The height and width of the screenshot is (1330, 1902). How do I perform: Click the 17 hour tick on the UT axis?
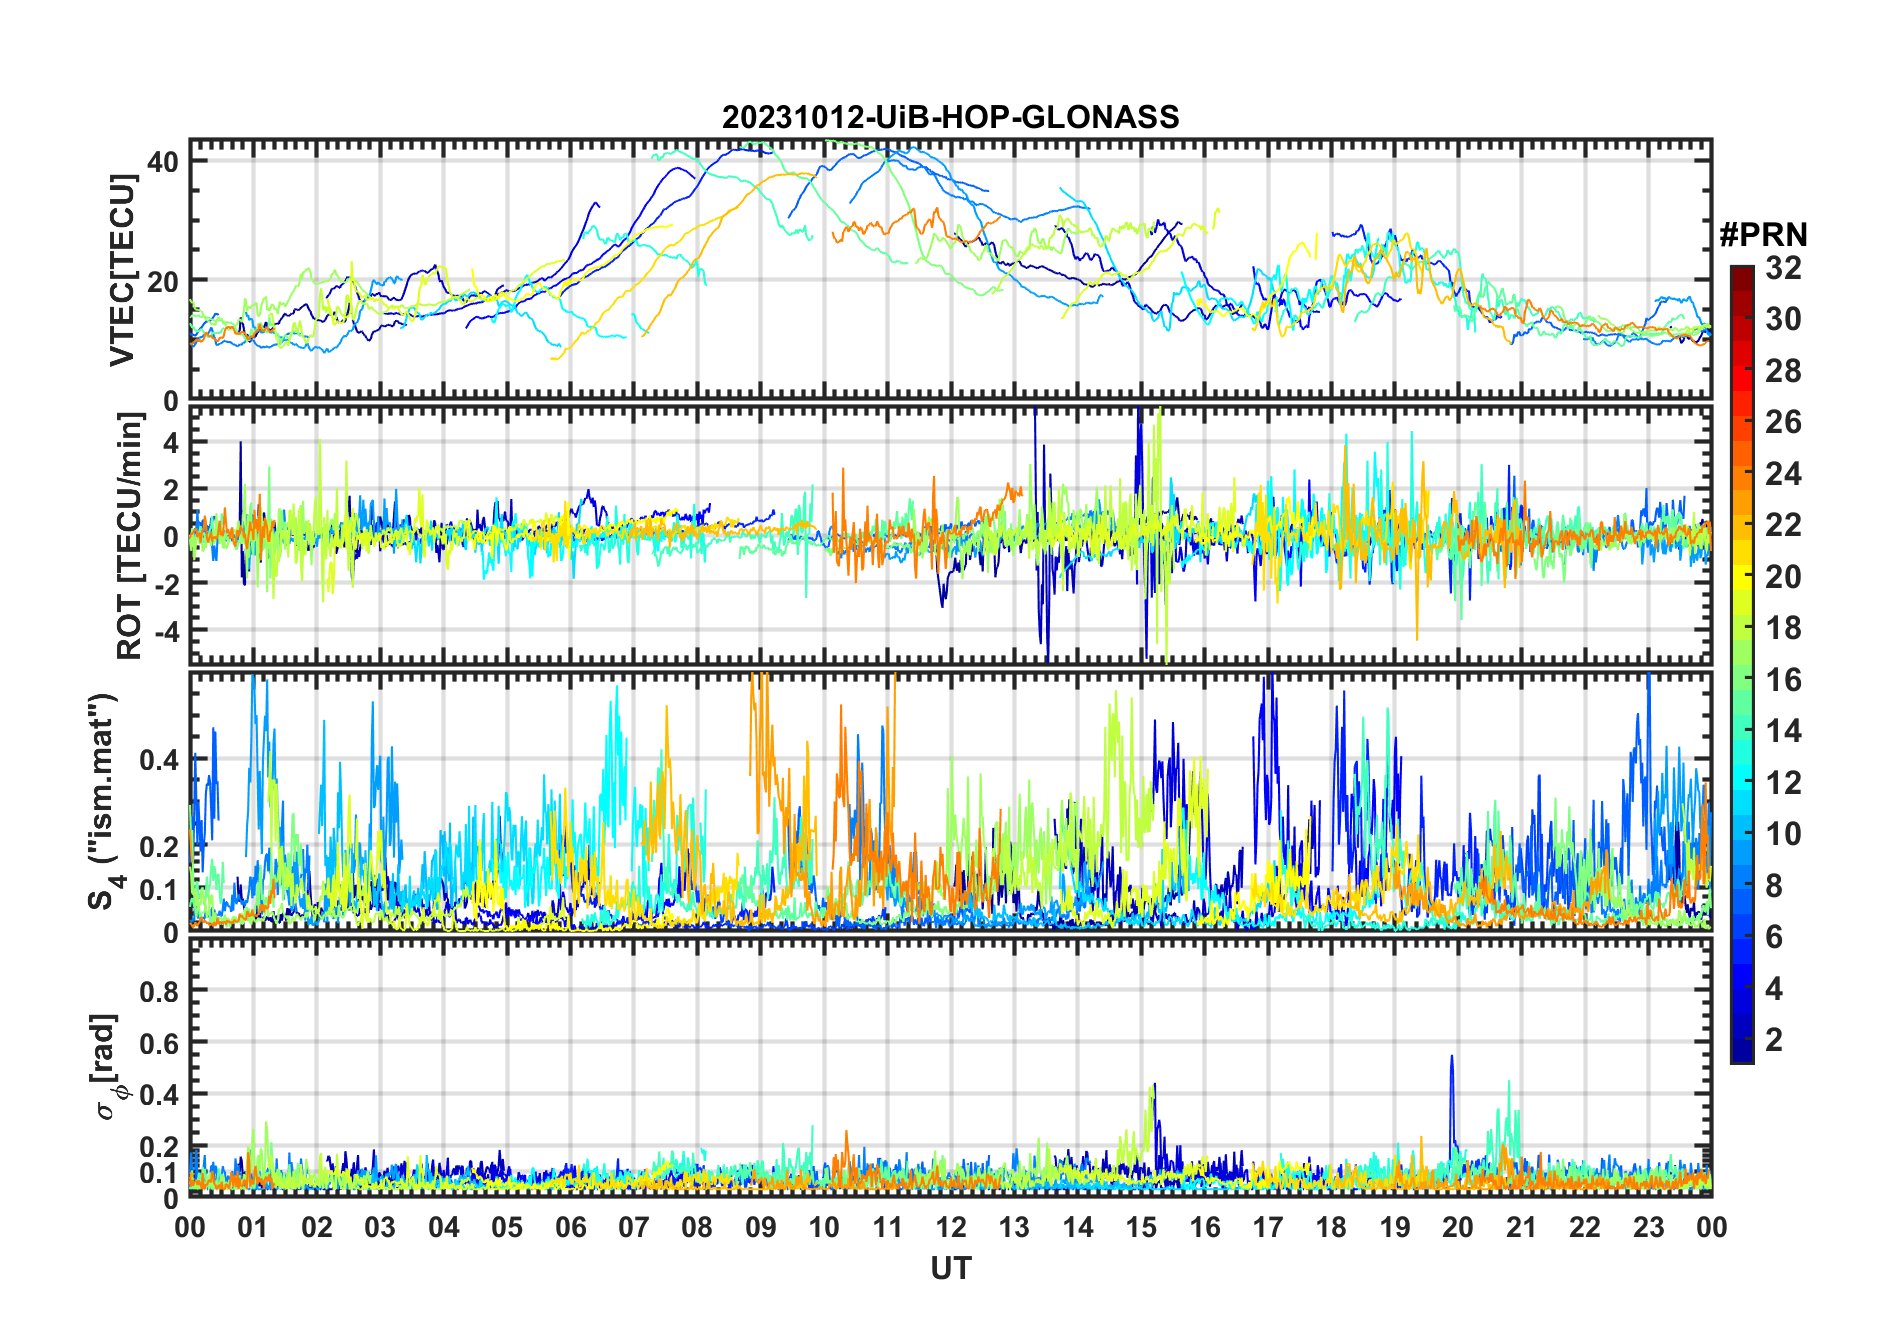pos(1268,1227)
